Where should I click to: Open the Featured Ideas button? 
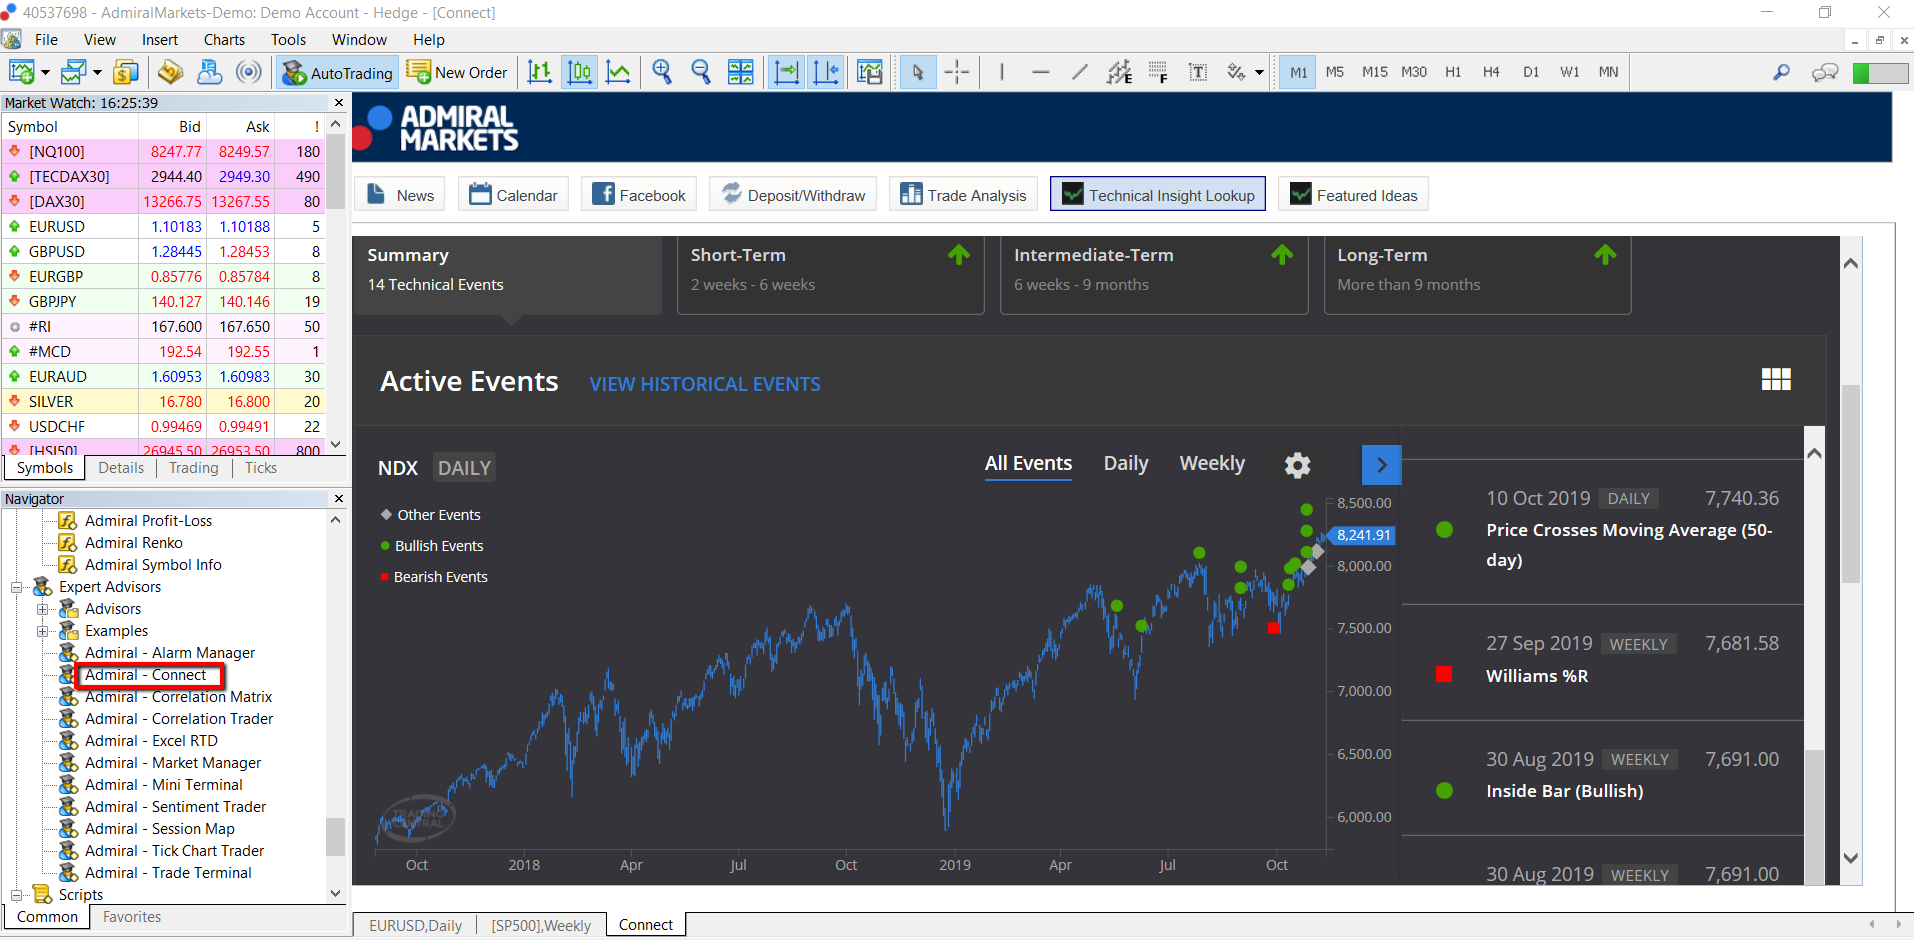point(1353,195)
